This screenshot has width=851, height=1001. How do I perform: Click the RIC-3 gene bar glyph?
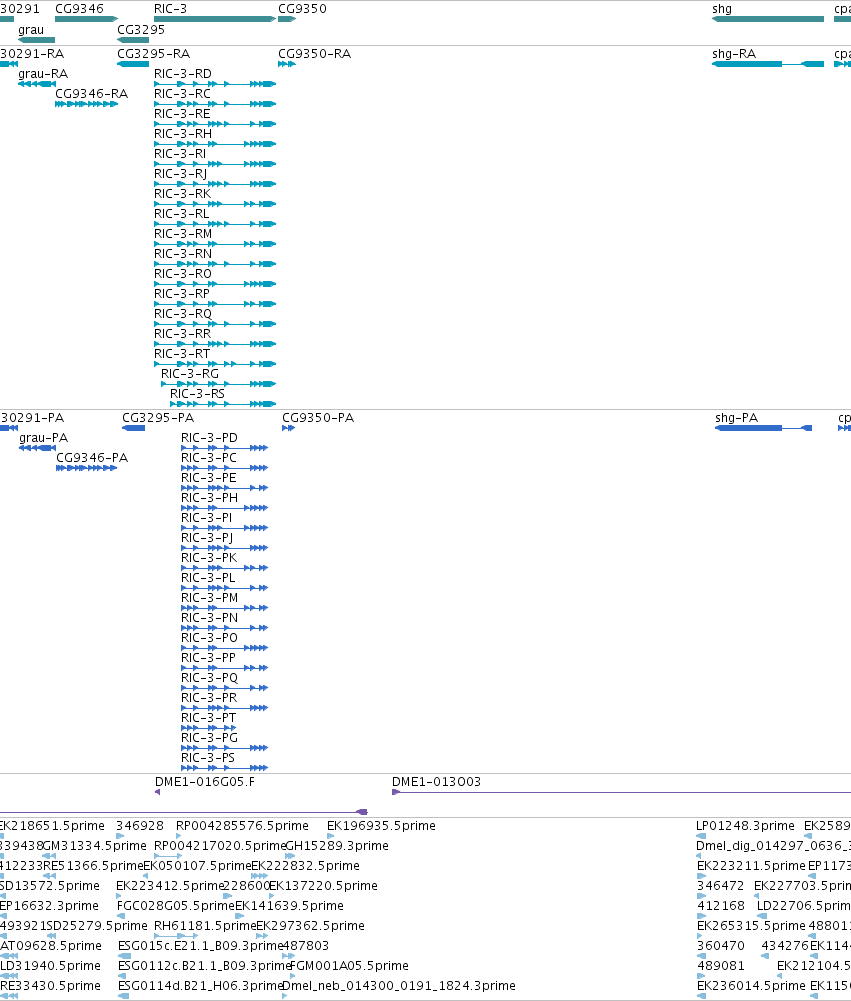(215, 19)
